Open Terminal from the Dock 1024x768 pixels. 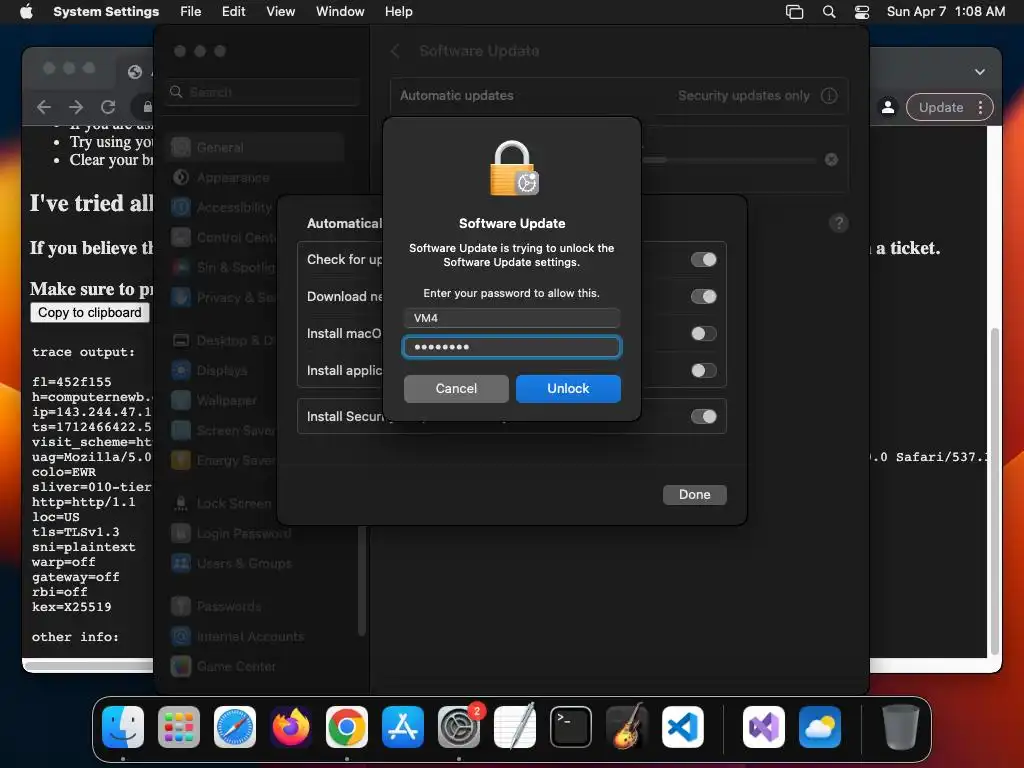(x=571, y=727)
